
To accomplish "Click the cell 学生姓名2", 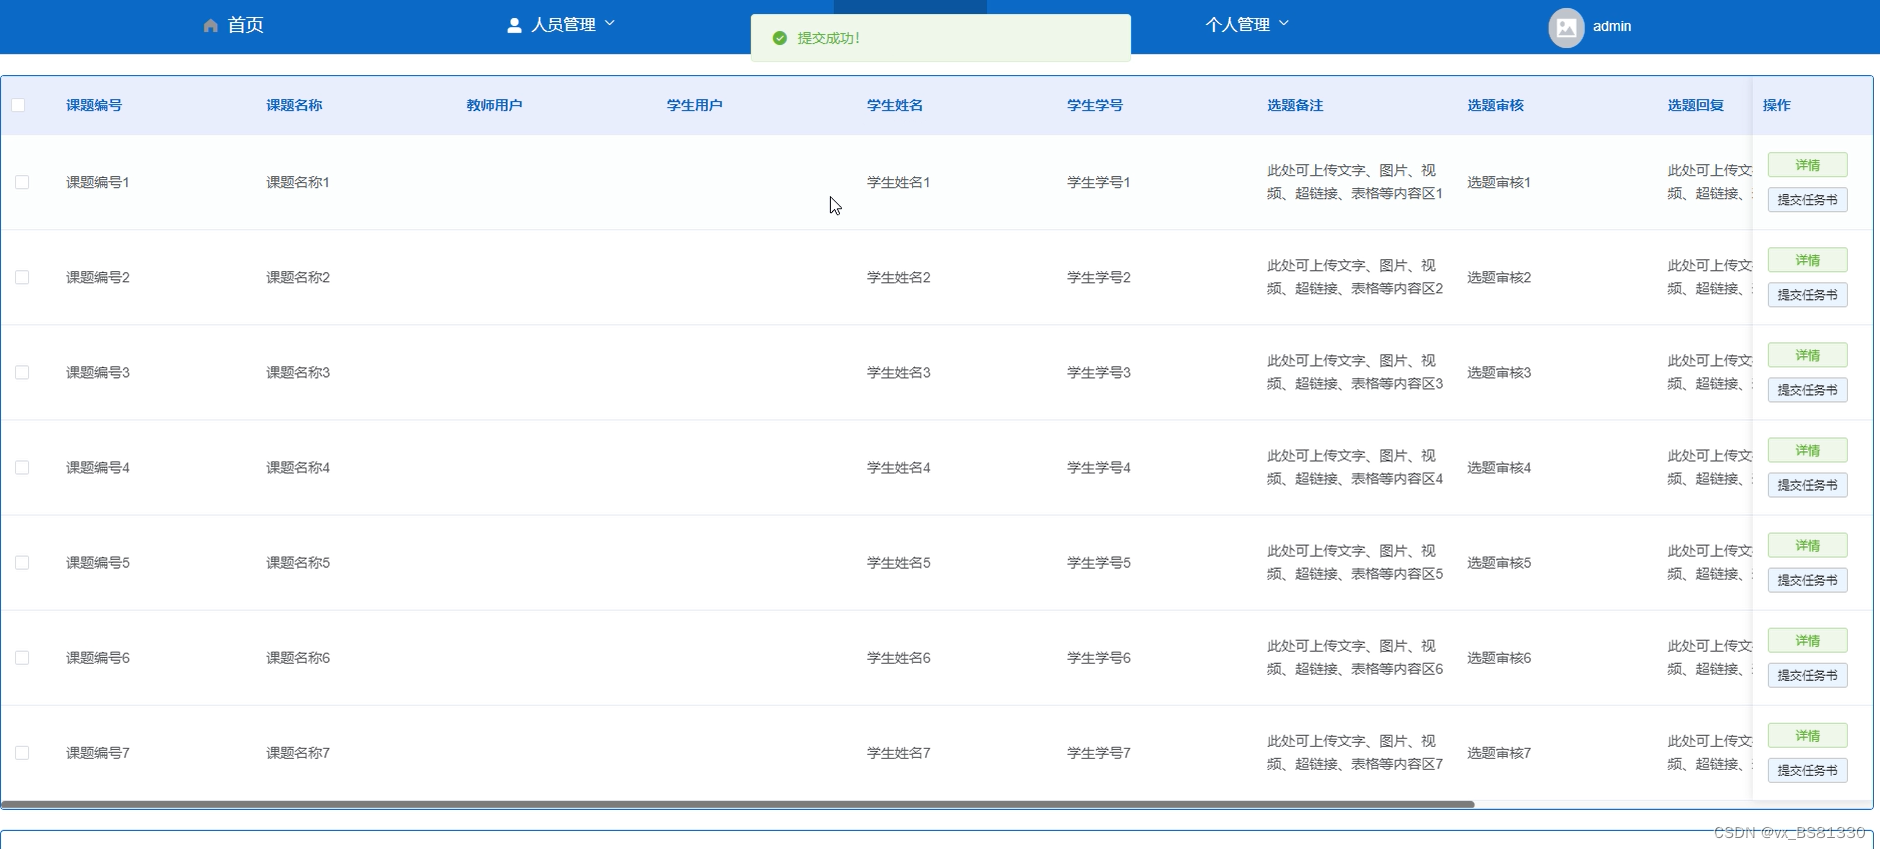I will pos(899,277).
